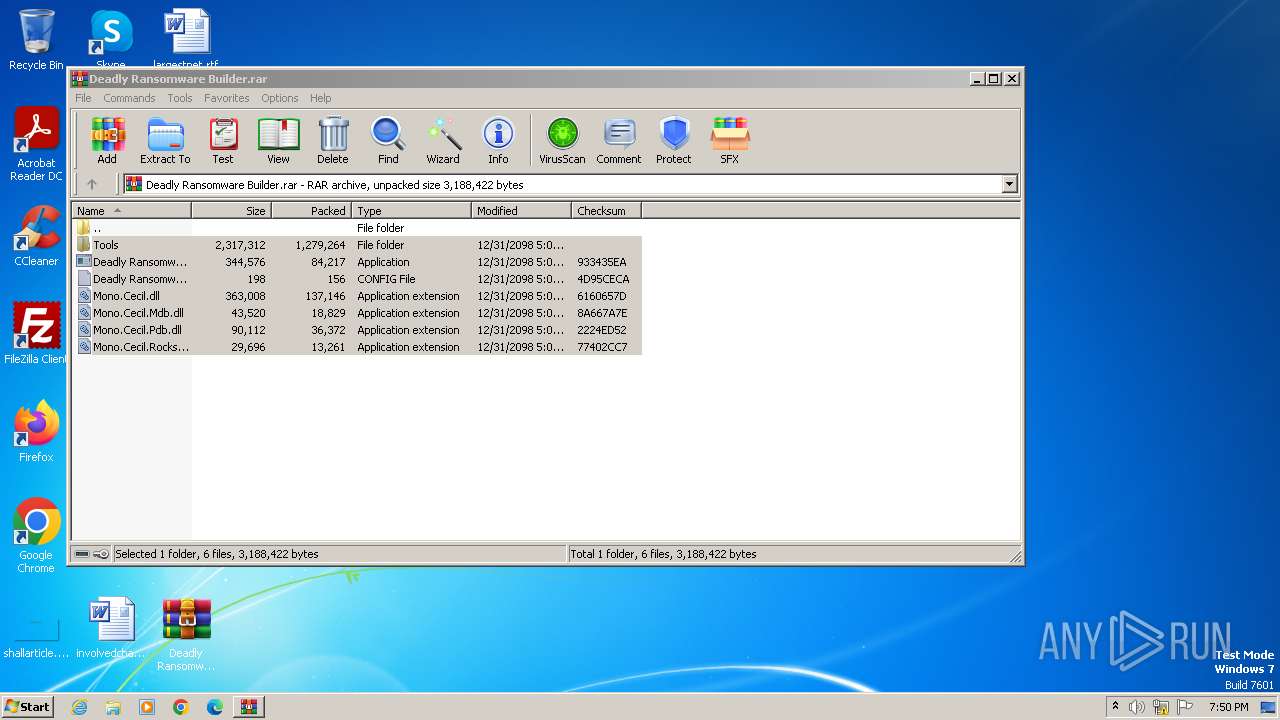The image size is (1280, 720).
Task: Click the Delete trash can icon
Action: pos(333,140)
